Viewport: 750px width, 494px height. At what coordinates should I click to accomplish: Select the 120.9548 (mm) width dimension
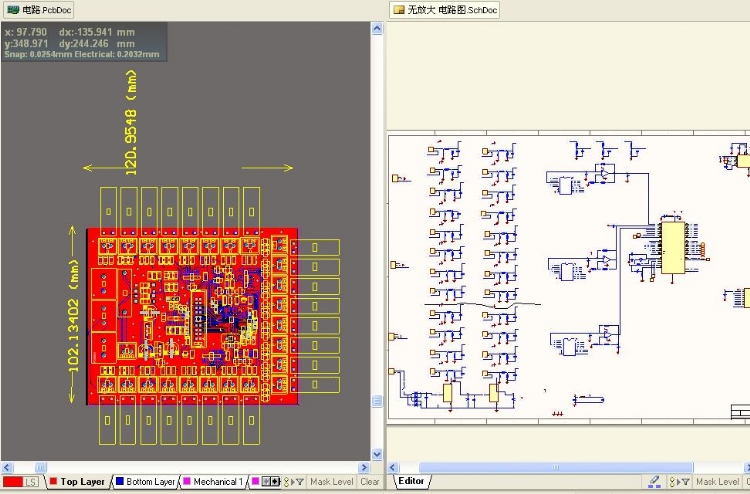click(131, 123)
